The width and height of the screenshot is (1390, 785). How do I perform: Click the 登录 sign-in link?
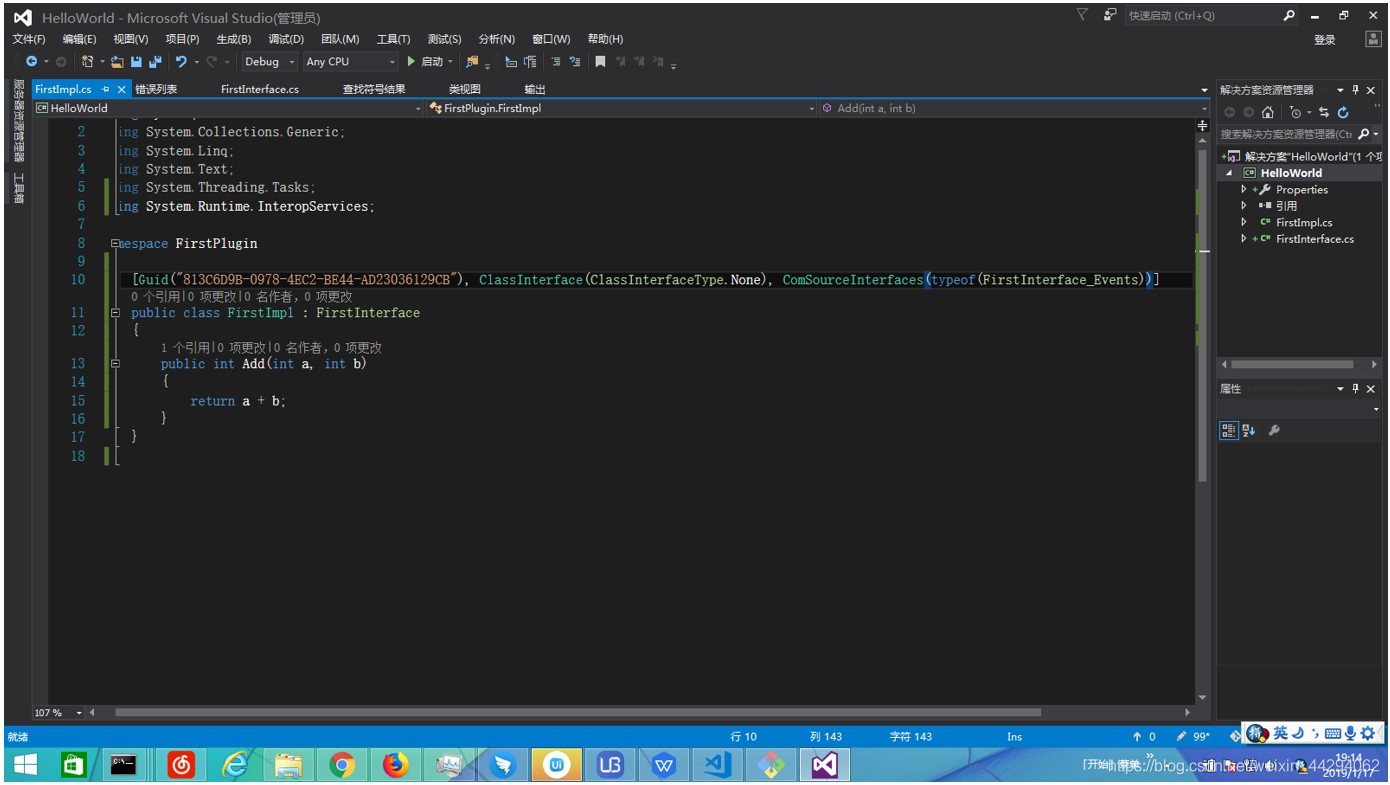(1325, 40)
